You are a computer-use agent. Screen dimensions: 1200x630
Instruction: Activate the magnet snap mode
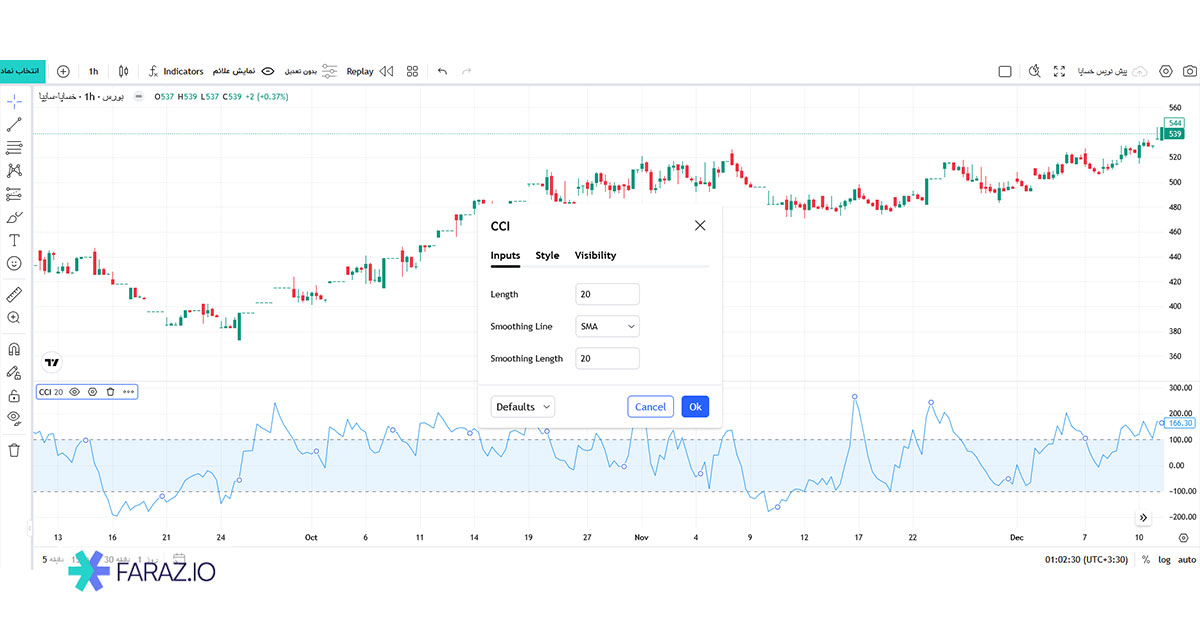[14, 349]
